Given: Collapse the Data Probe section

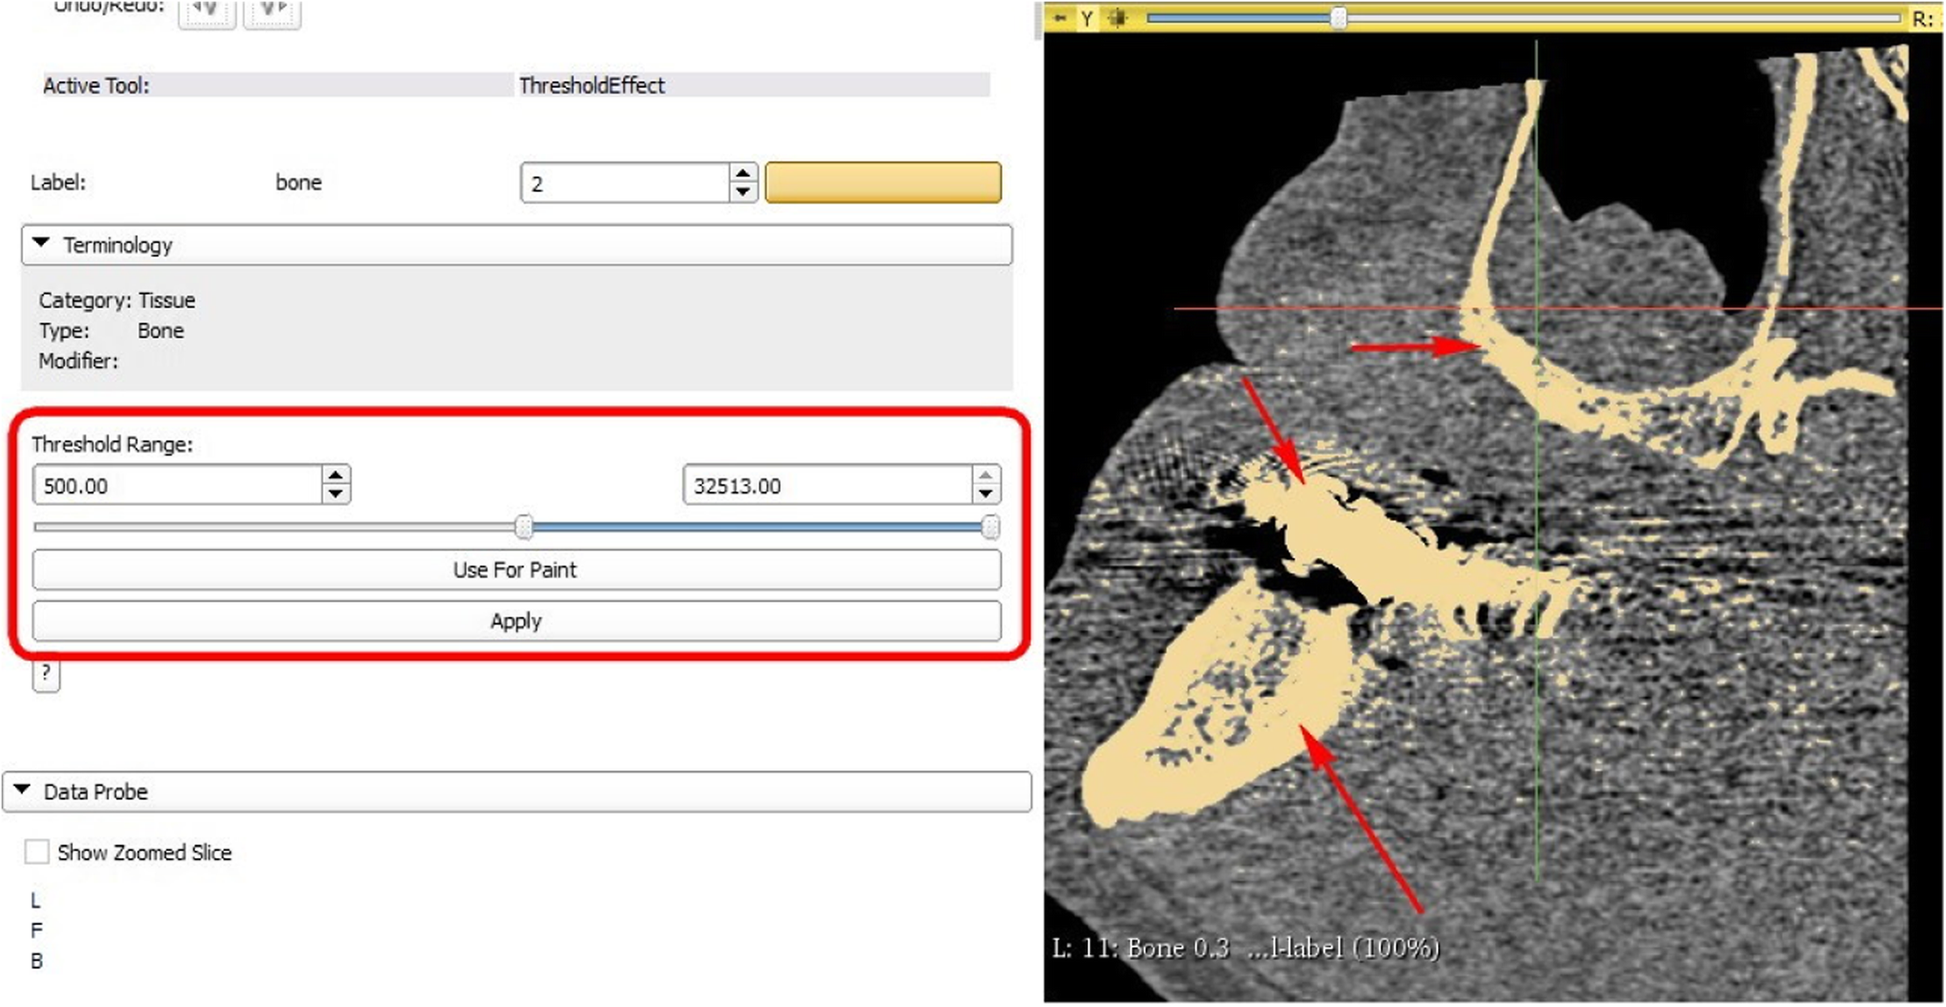Looking at the screenshot, I should tap(516, 792).
